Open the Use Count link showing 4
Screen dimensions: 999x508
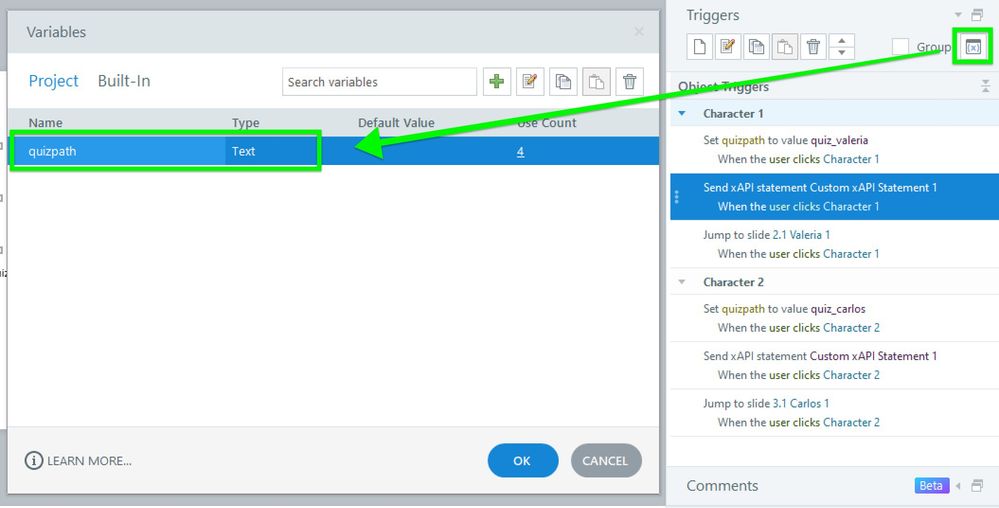(521, 151)
